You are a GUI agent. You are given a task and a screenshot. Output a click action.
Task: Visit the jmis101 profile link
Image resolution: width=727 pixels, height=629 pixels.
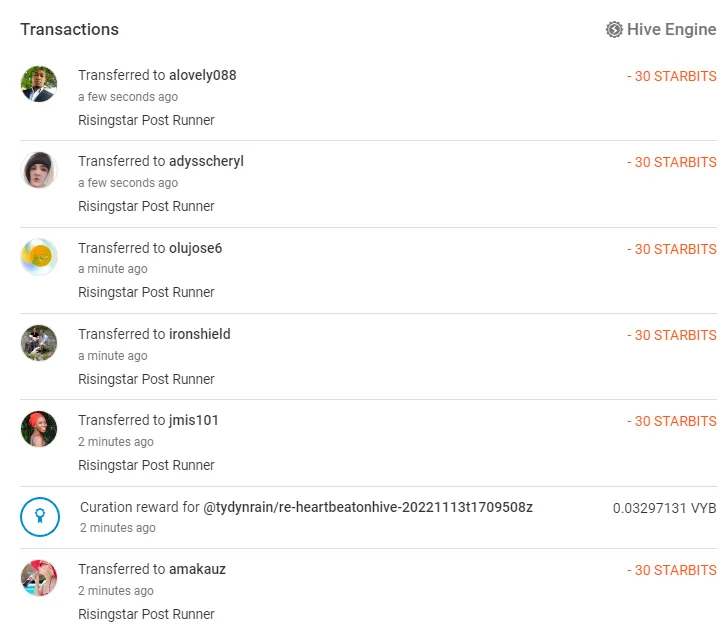point(194,420)
